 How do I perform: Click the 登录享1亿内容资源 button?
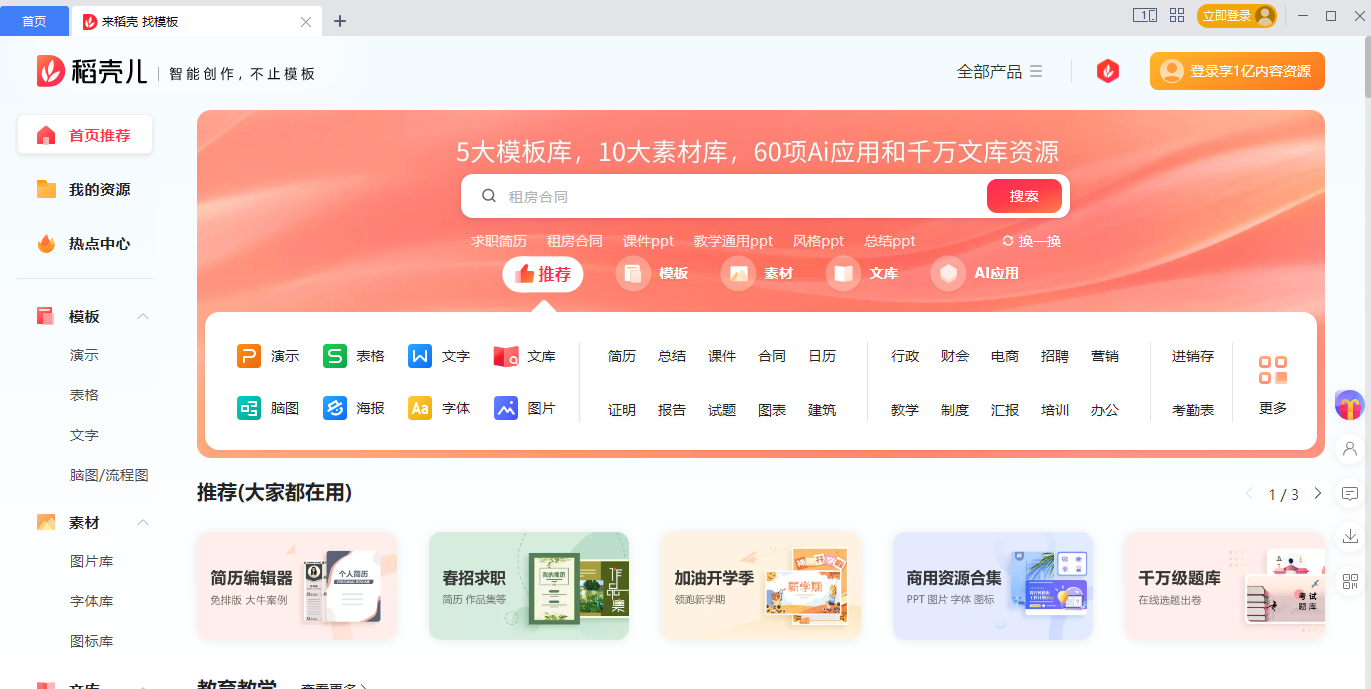(1237, 71)
